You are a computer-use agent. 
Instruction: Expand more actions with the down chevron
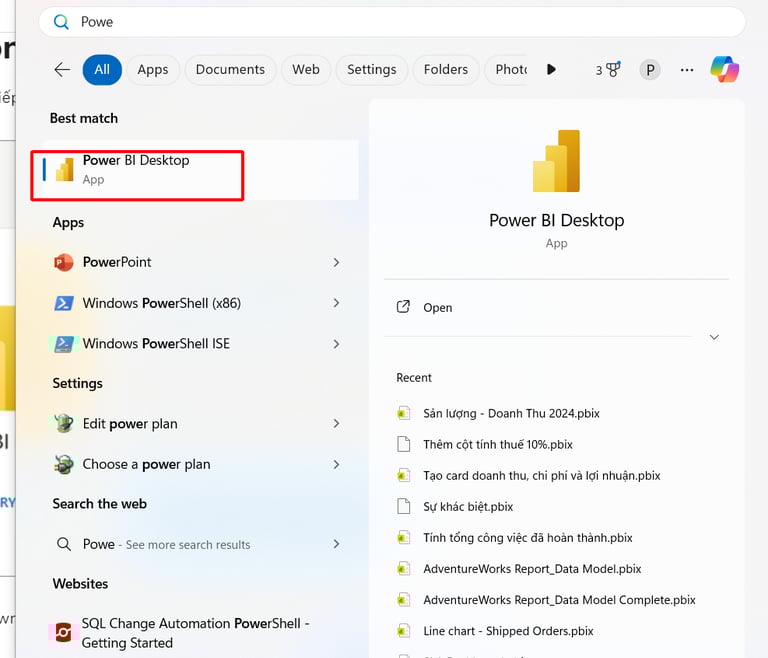pos(714,337)
